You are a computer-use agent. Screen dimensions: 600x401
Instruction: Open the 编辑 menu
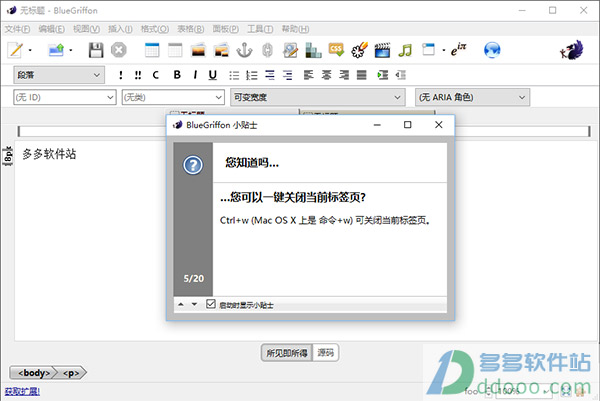(x=52, y=29)
